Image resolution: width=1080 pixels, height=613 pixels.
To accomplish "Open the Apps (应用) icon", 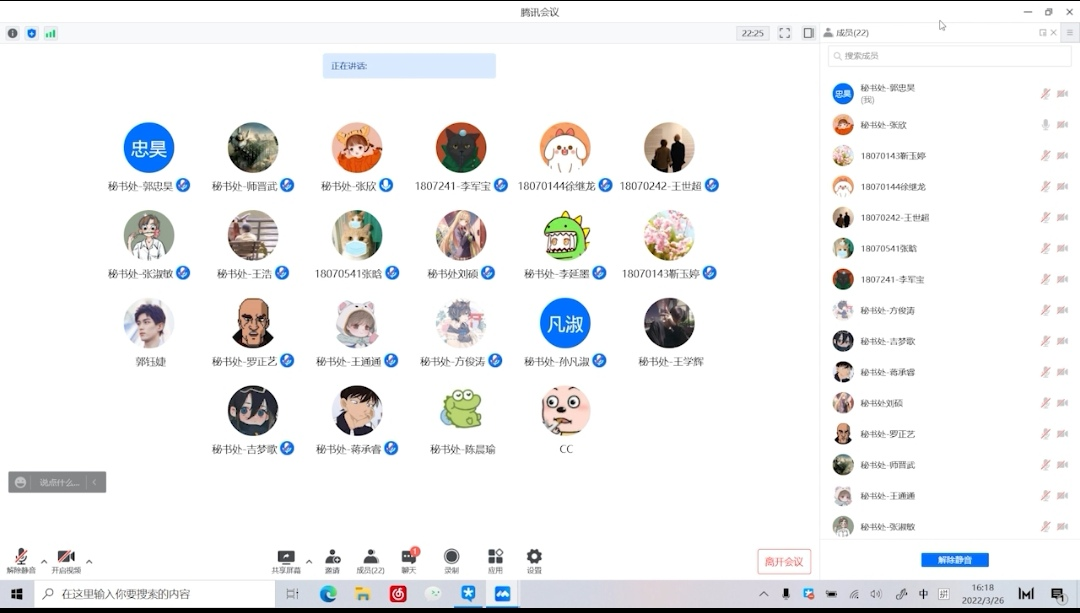I will 495,561.
